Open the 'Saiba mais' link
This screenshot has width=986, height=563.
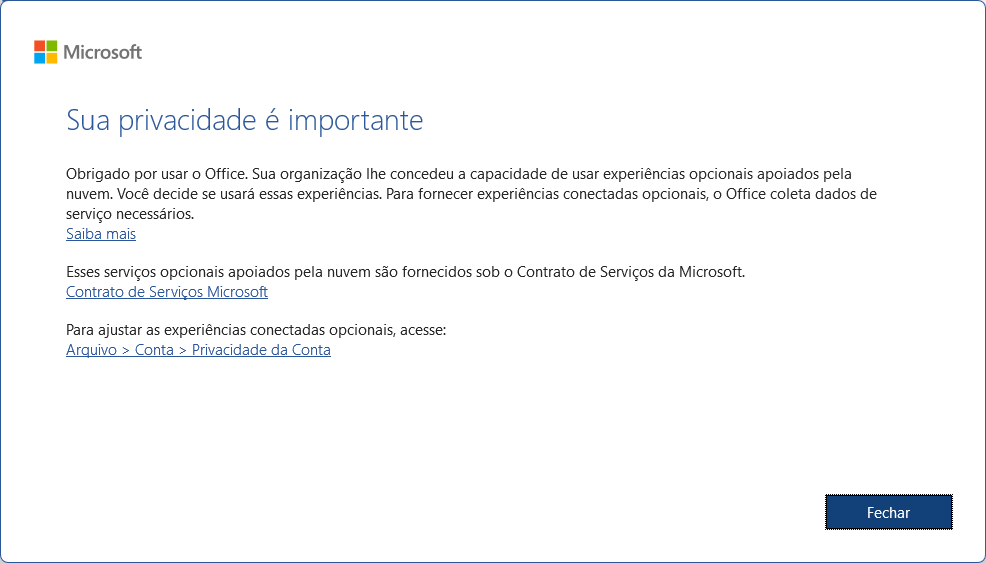(100, 234)
